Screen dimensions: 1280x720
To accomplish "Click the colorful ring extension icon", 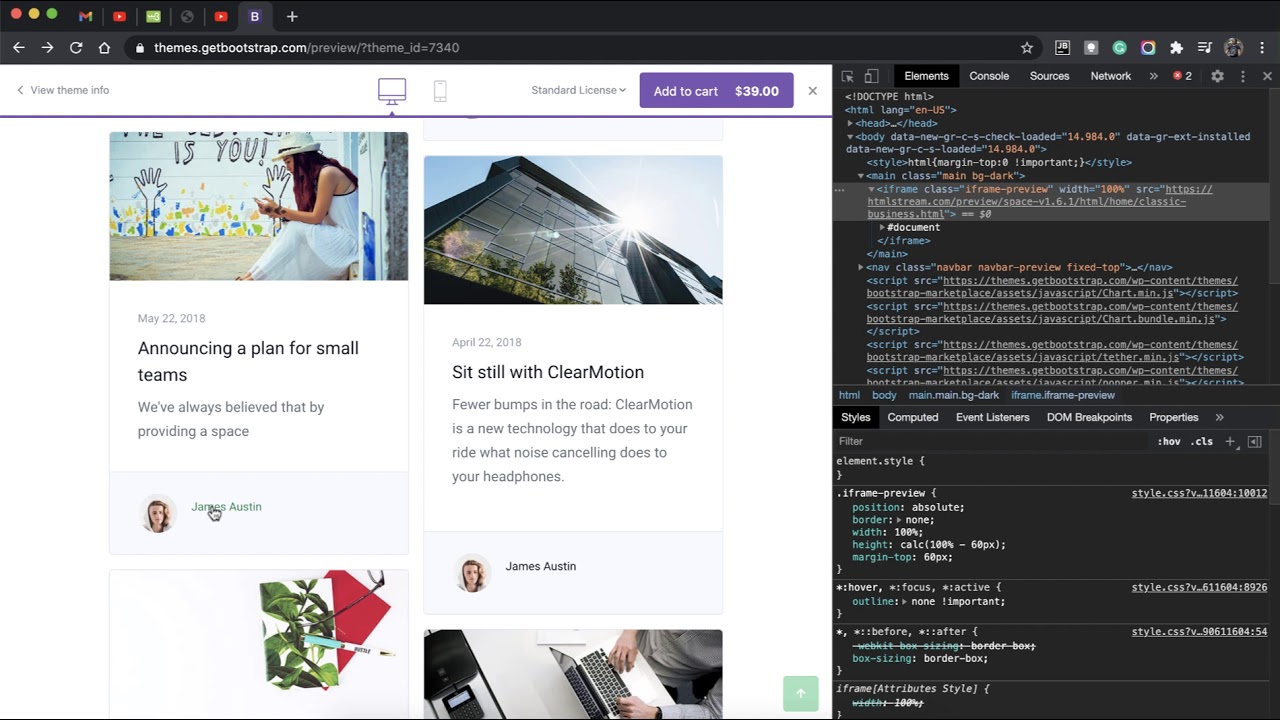I will pyautogui.click(x=1148, y=47).
